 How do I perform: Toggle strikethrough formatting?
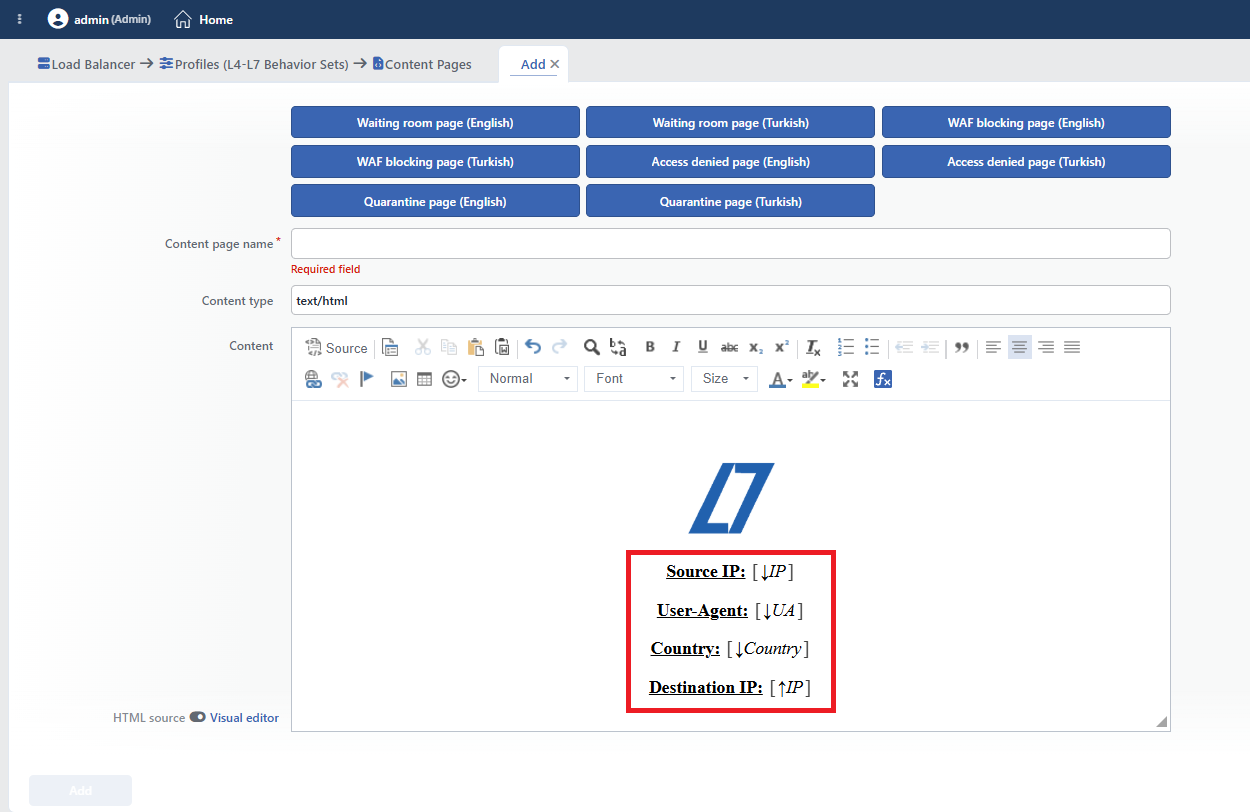click(730, 347)
